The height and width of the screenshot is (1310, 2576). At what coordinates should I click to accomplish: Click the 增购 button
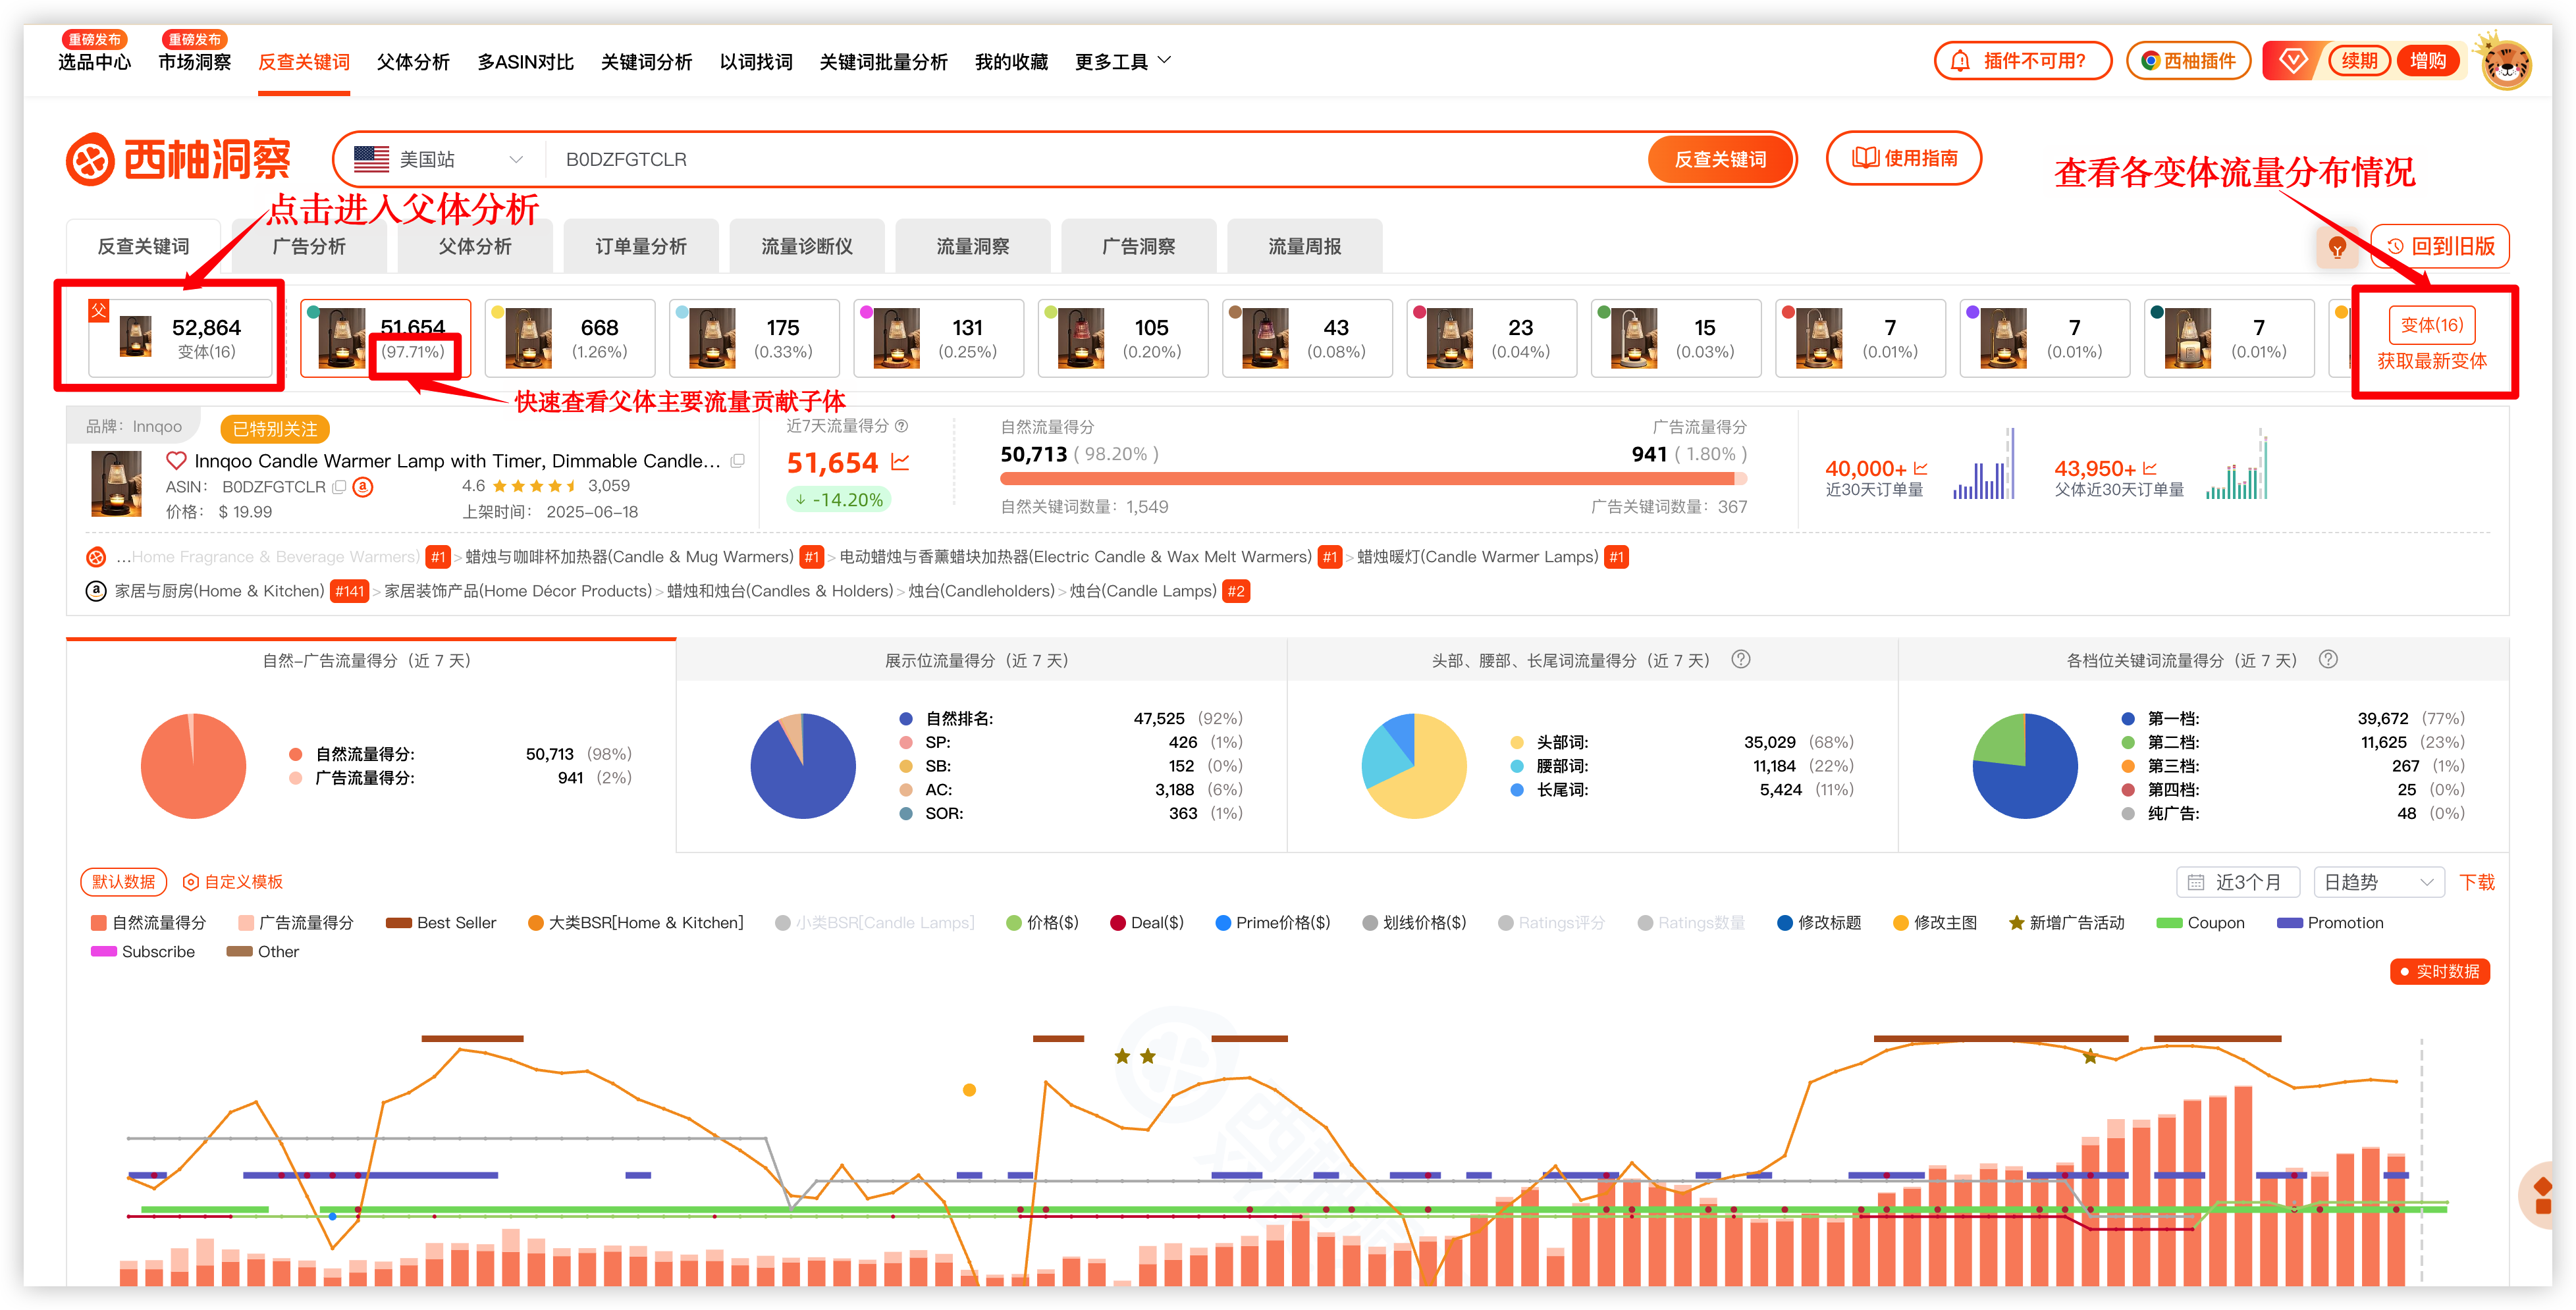2428,61
